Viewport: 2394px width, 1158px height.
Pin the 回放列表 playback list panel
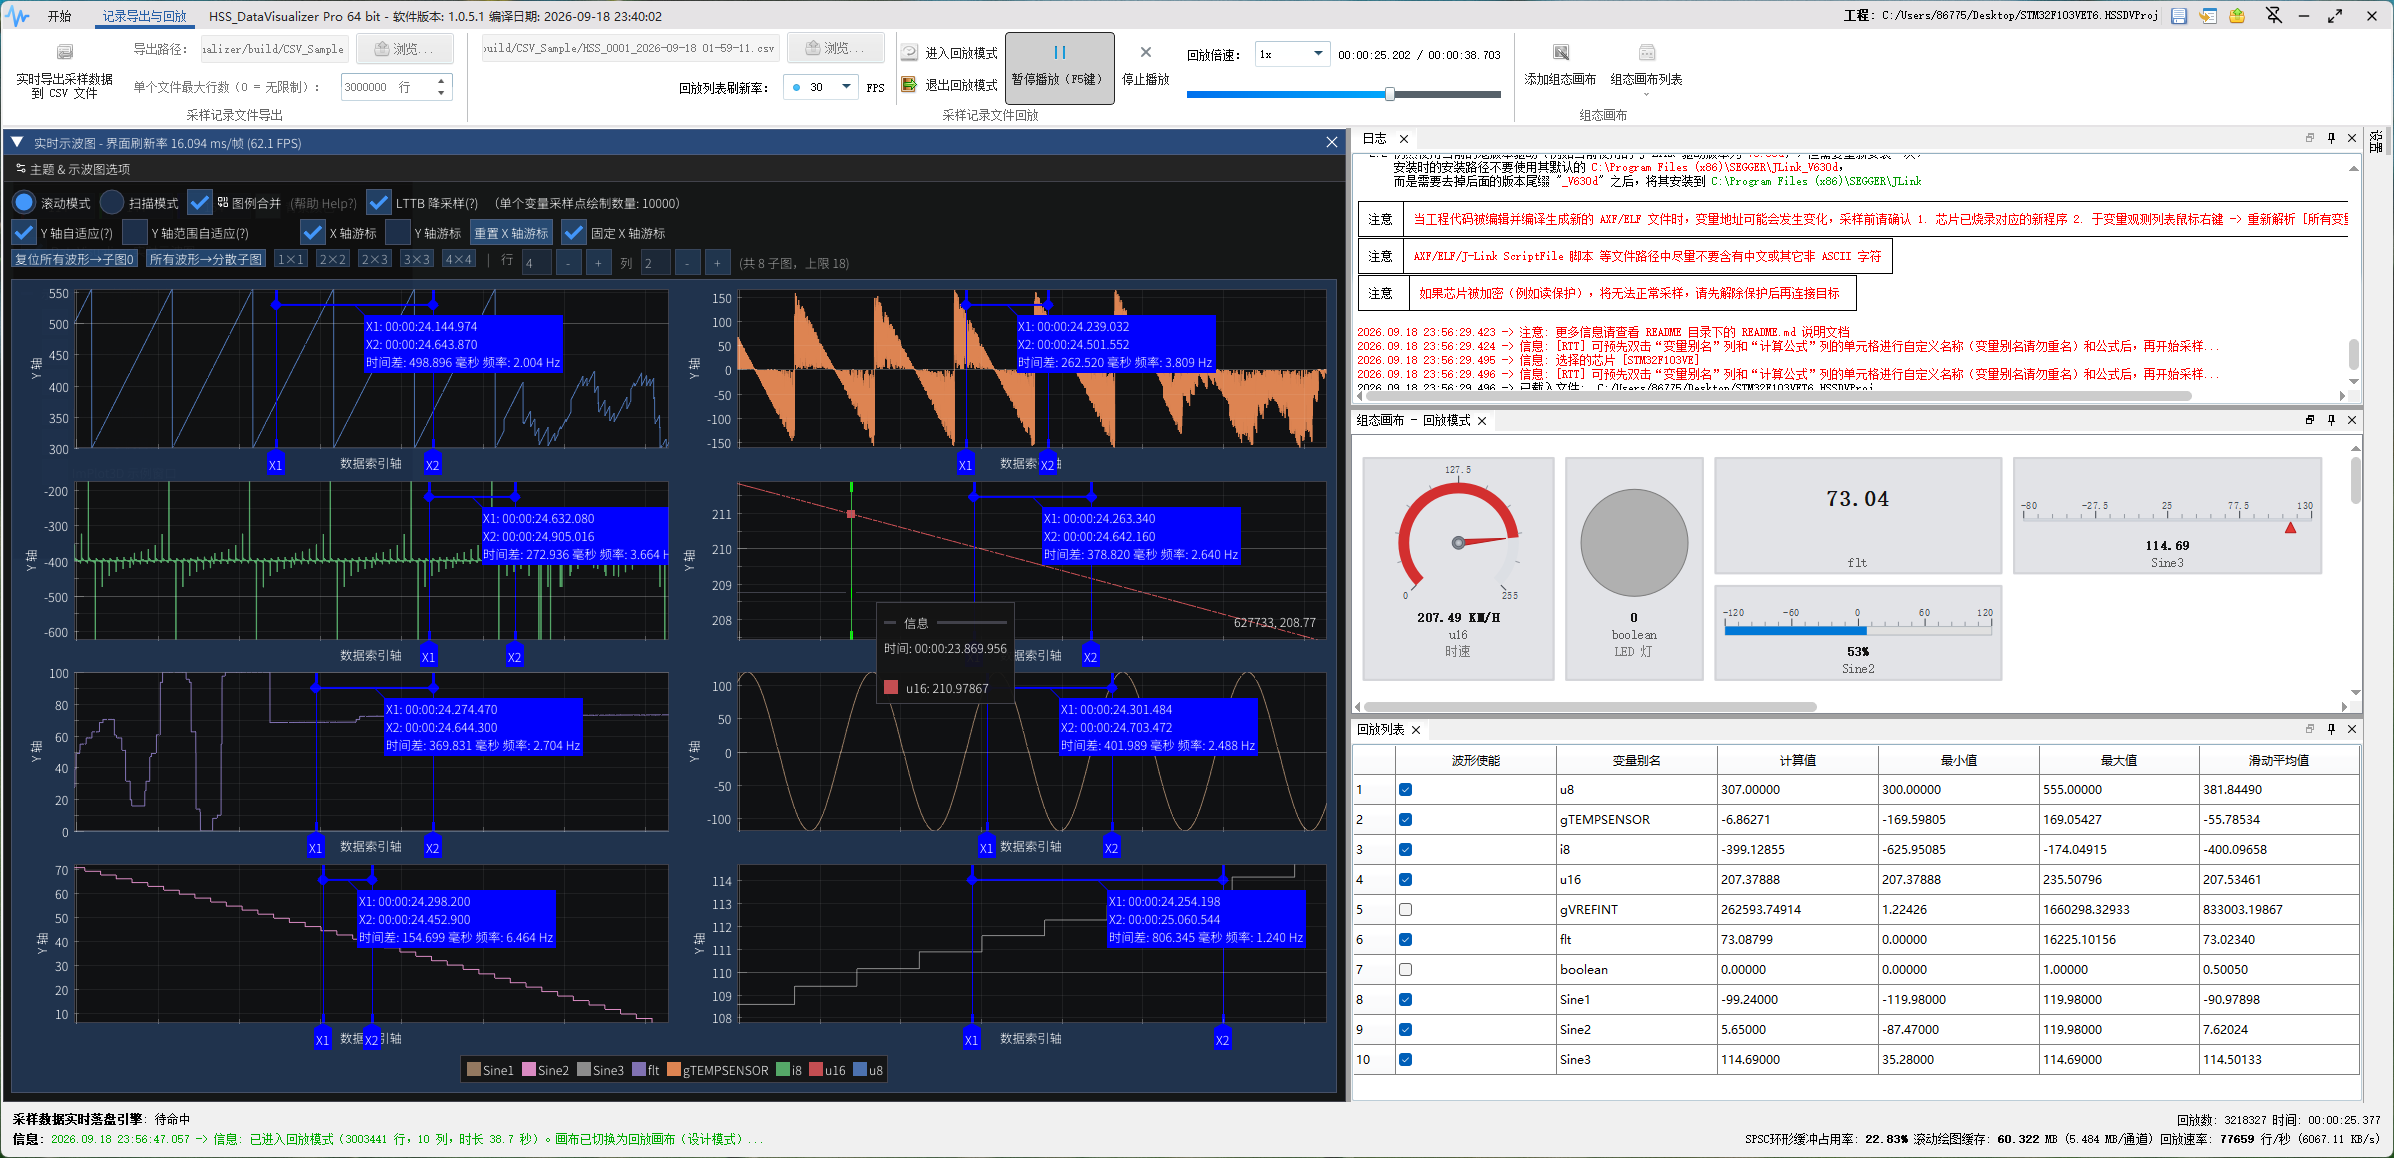(x=2331, y=729)
